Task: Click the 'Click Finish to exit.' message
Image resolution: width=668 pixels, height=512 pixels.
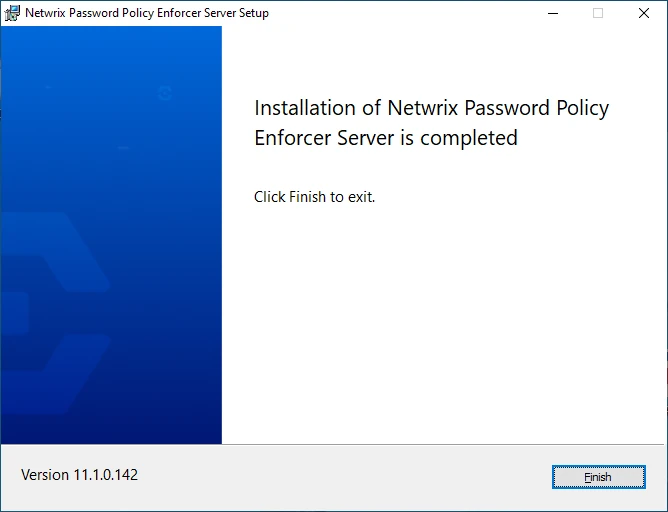Action: click(x=314, y=197)
